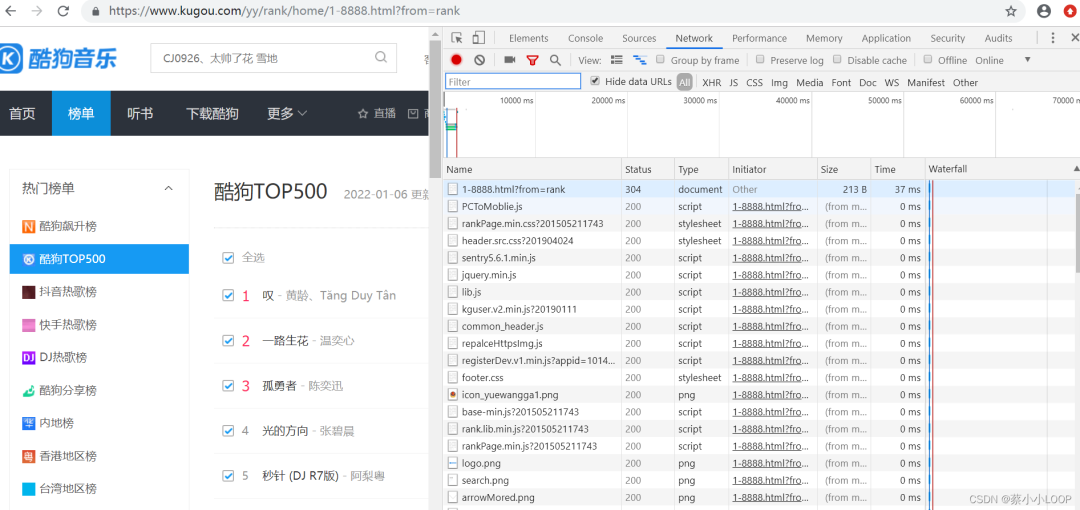Uncheck Hide data URLs checkbox
The height and width of the screenshot is (510, 1080).
[595, 81]
